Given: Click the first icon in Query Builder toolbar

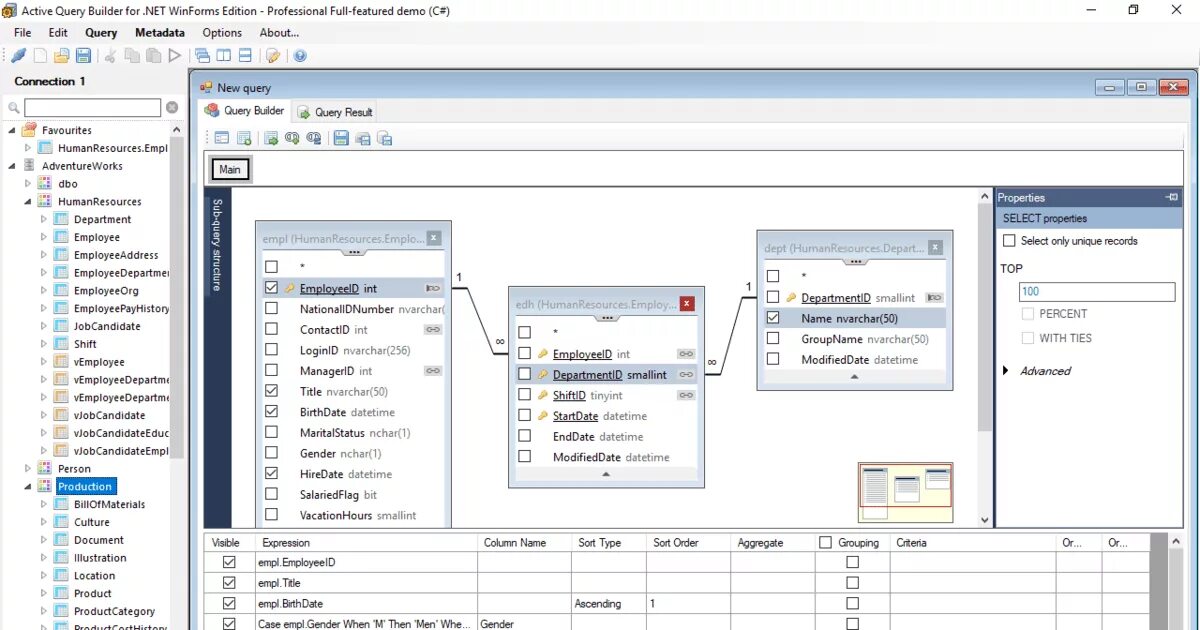Looking at the screenshot, I should pos(222,138).
